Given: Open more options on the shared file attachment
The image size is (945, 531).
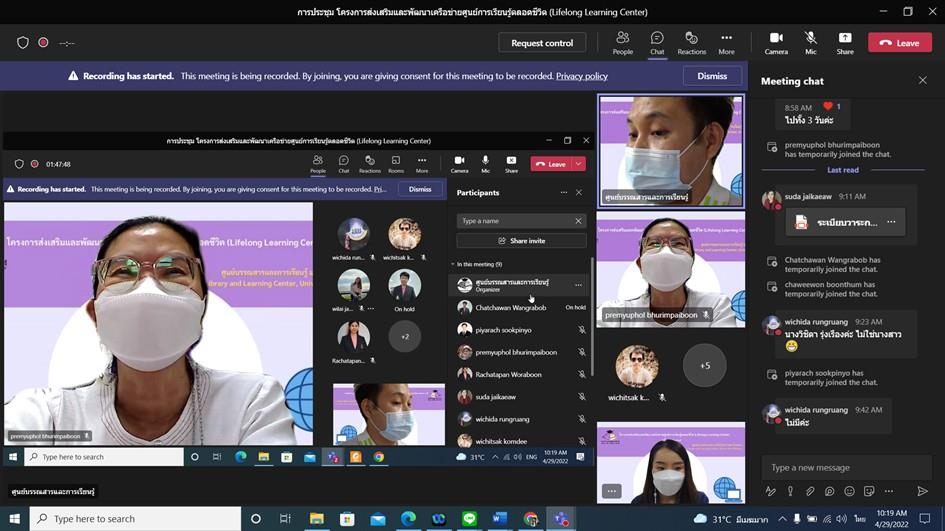Looking at the screenshot, I should pos(891,222).
